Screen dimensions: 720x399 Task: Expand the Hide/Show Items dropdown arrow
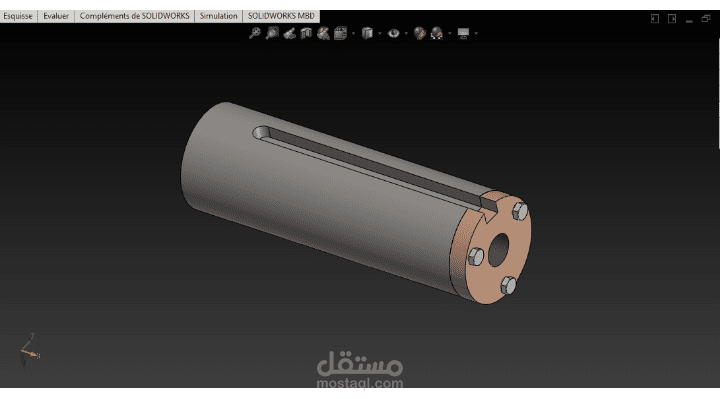pos(406,33)
